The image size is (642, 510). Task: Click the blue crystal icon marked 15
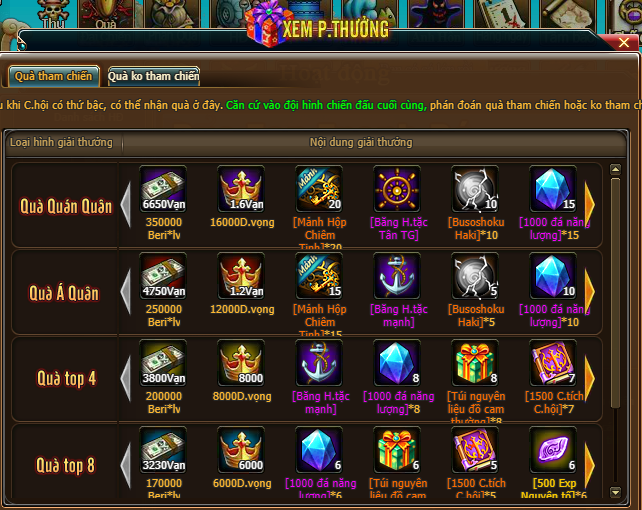coord(553,189)
